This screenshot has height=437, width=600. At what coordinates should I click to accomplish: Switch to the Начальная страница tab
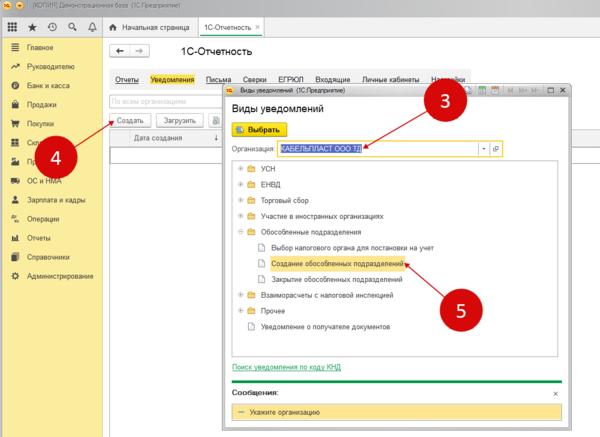[149, 28]
